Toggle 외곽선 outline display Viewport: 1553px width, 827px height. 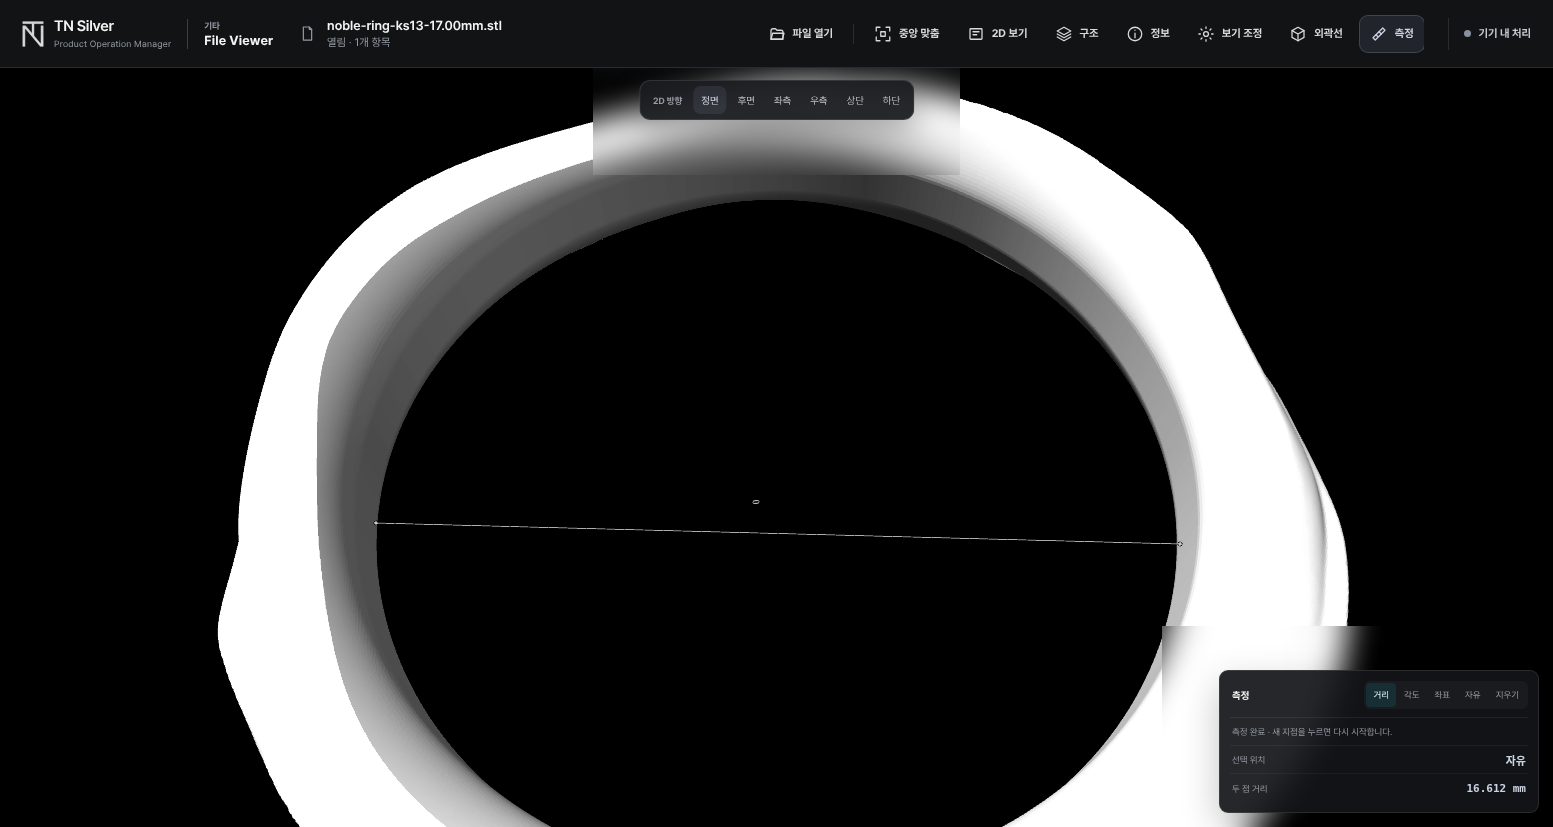tap(1316, 34)
